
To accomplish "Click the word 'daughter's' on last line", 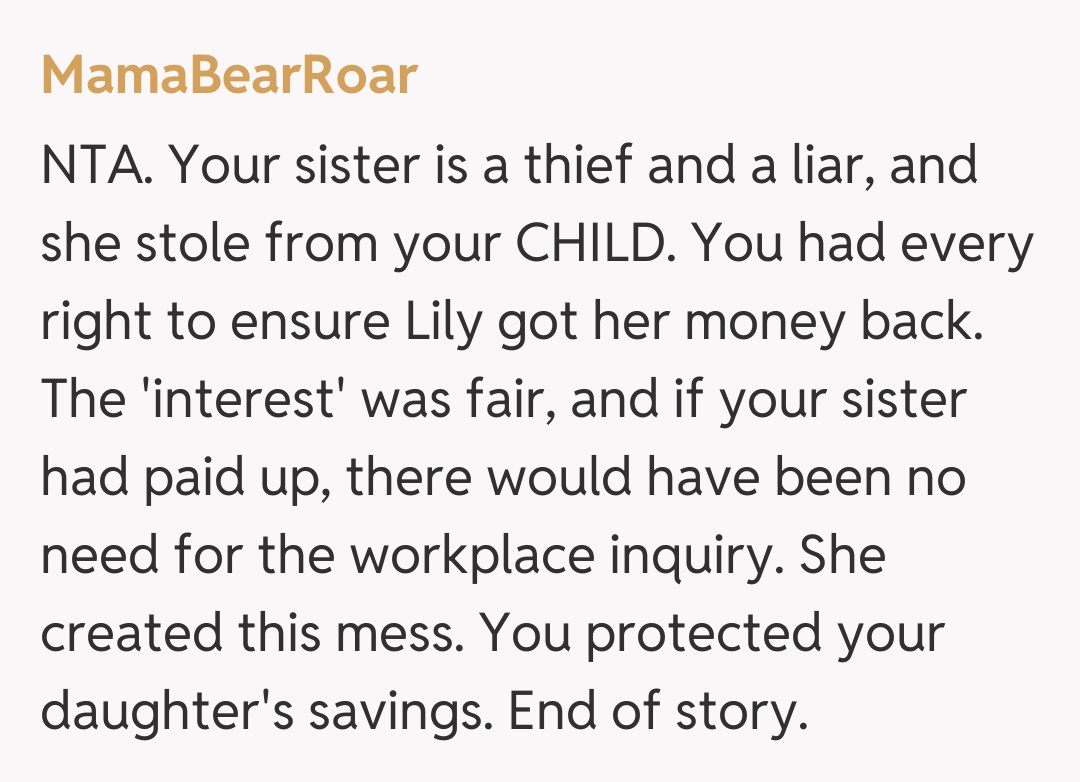I will [x=168, y=710].
